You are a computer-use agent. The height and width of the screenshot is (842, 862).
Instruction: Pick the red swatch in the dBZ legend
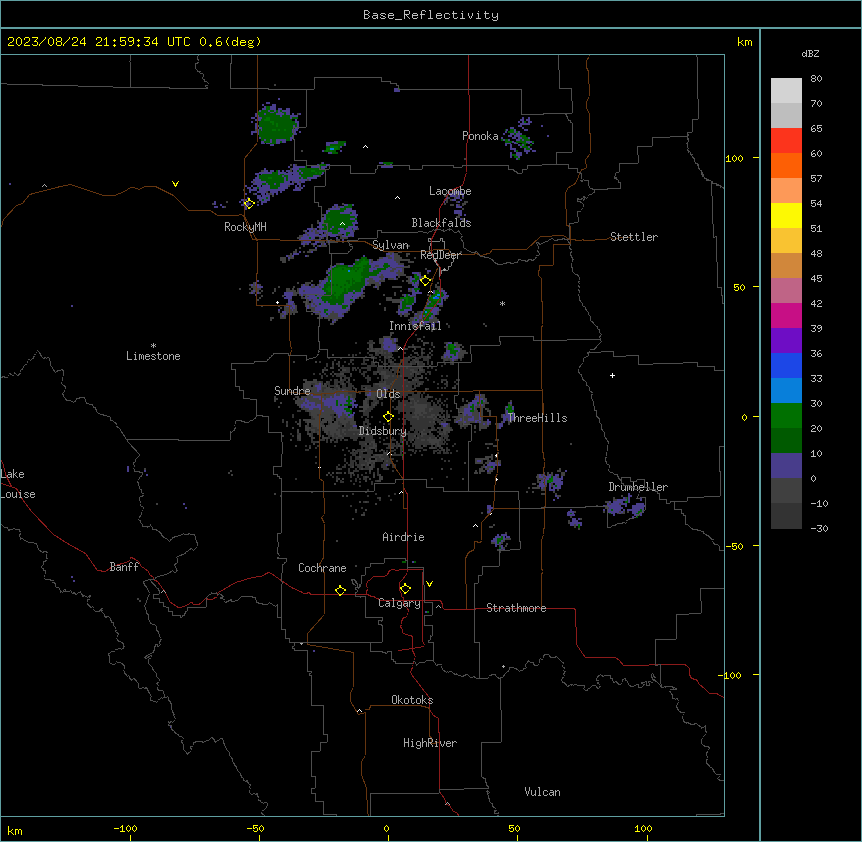coord(786,141)
